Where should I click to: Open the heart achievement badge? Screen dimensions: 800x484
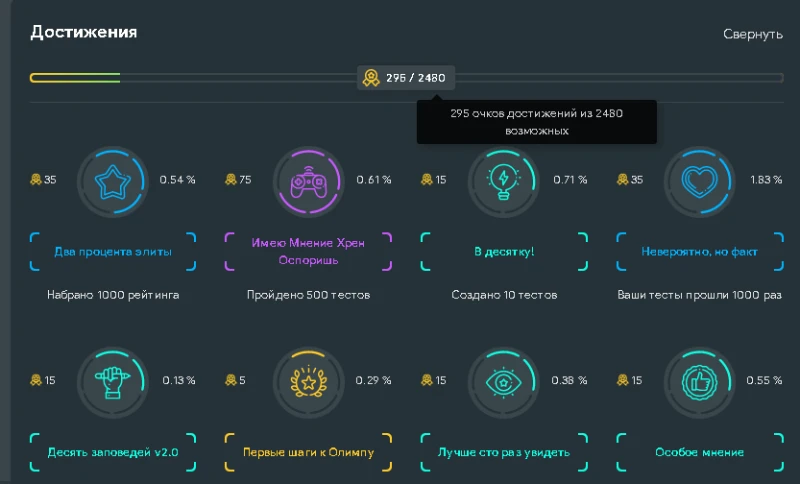[699, 182]
